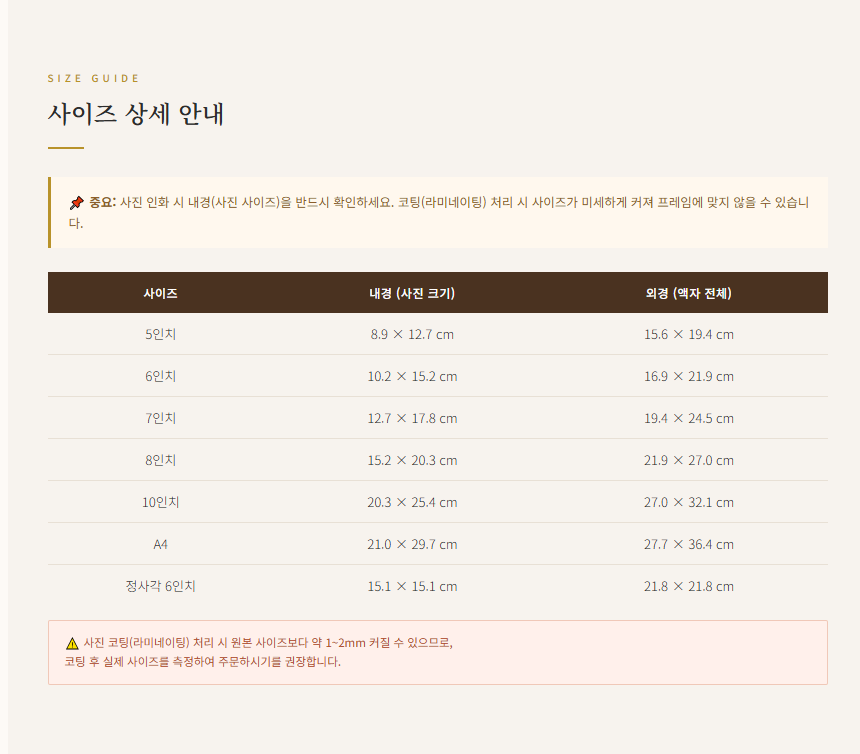Click the gold underline beneath the heading

(66, 148)
